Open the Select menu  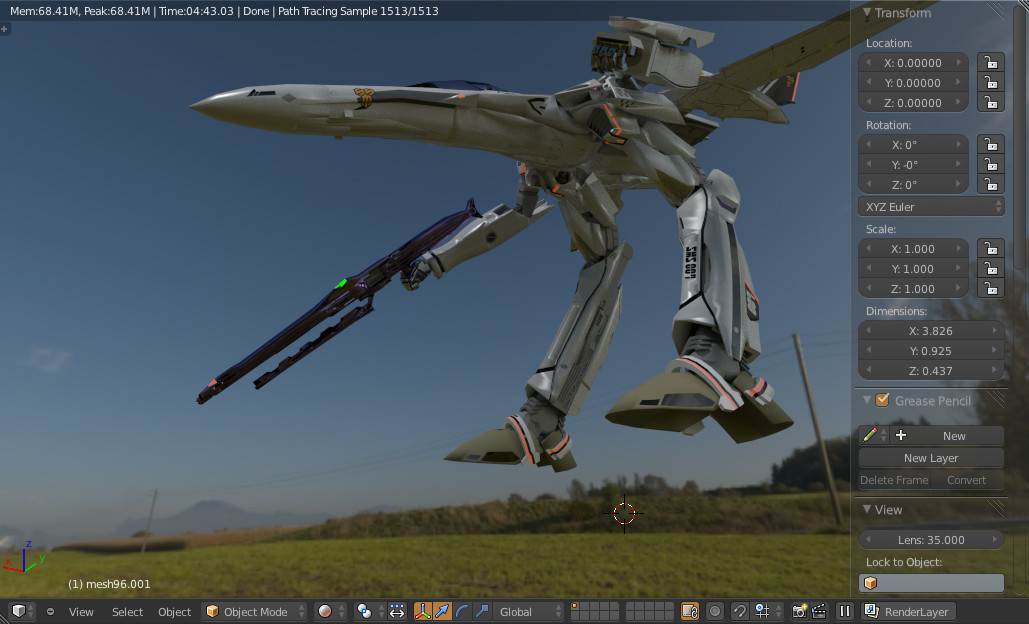click(127, 612)
